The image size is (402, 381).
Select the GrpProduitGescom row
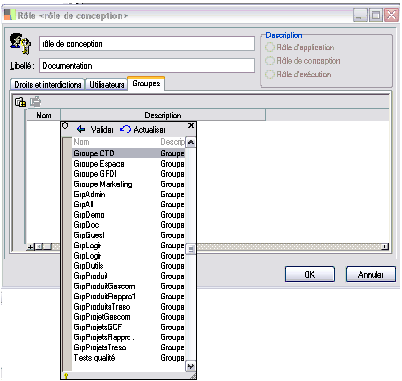pos(129,286)
